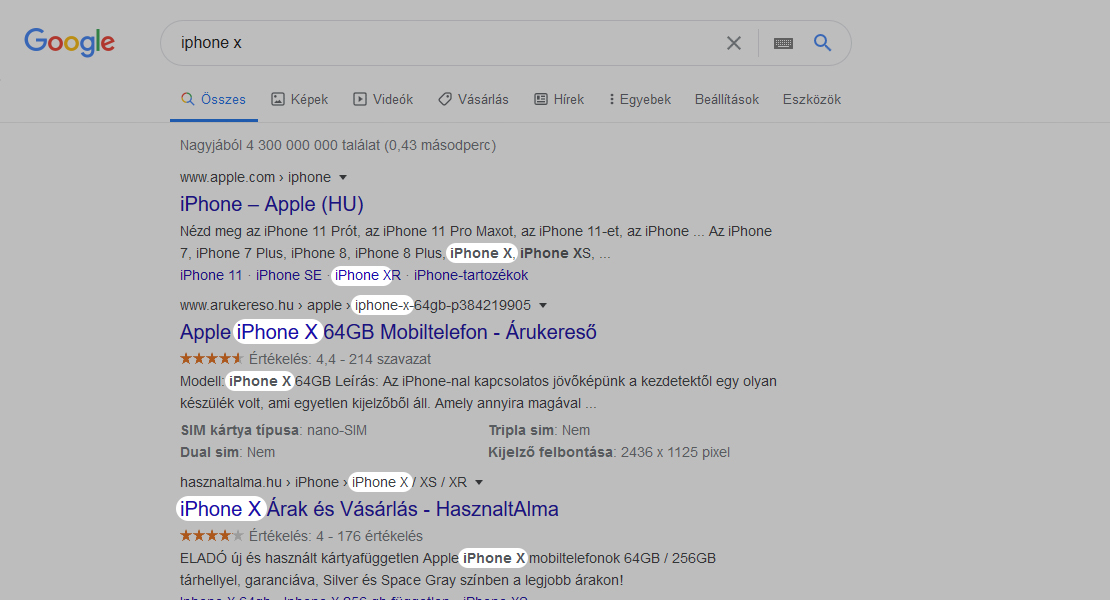Viewport: 1110px width, 600px height.
Task: Click the arukereso.hu breadcrumb URL text
Action: (x=355, y=306)
